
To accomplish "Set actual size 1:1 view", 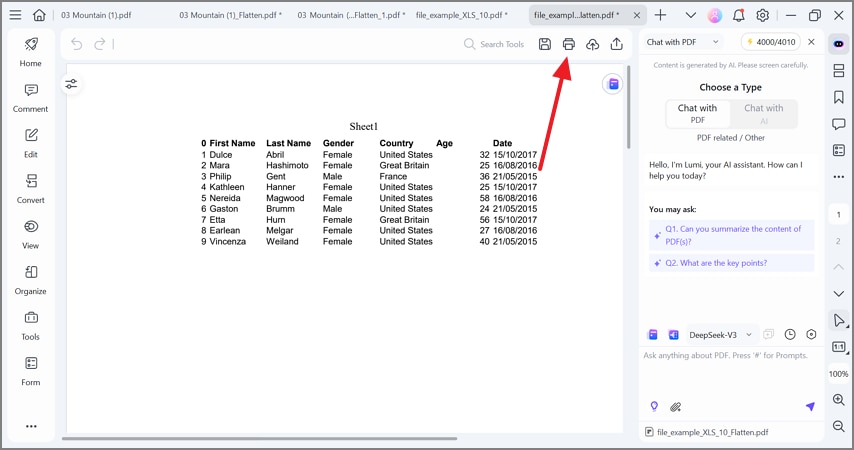I will click(839, 347).
